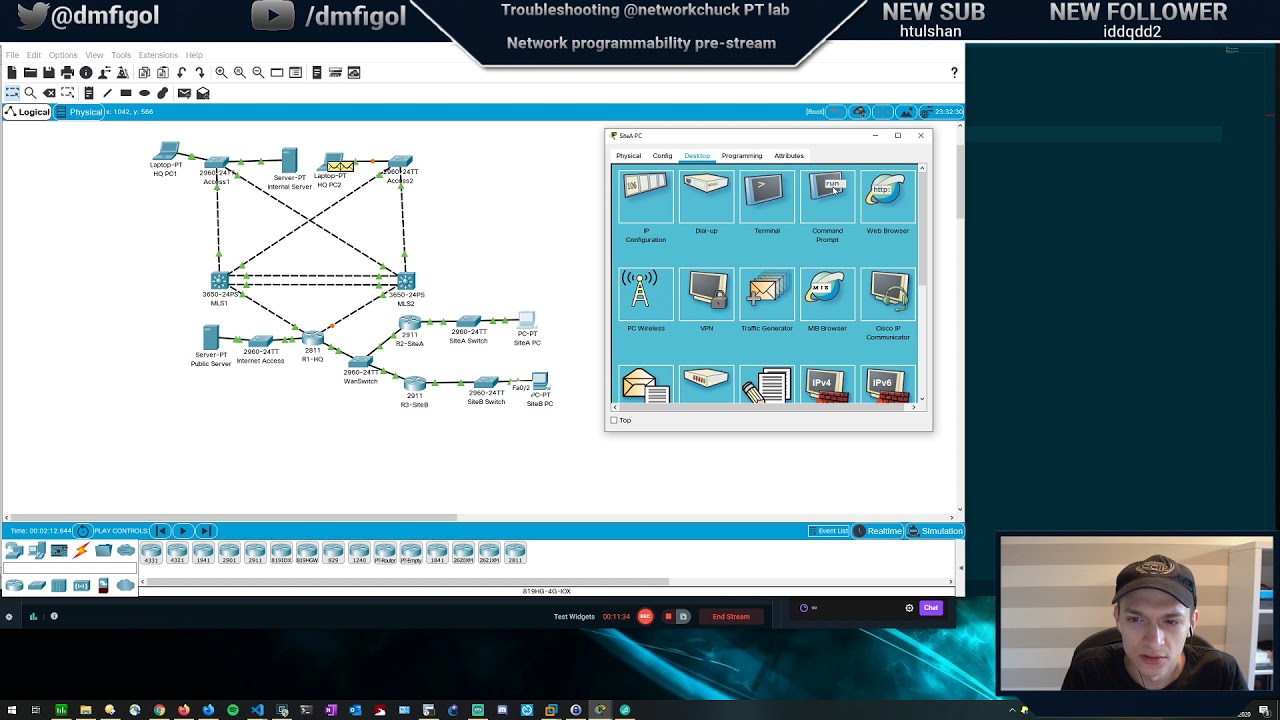
Task: Open the IPv6 Firewall app
Action: point(888,385)
